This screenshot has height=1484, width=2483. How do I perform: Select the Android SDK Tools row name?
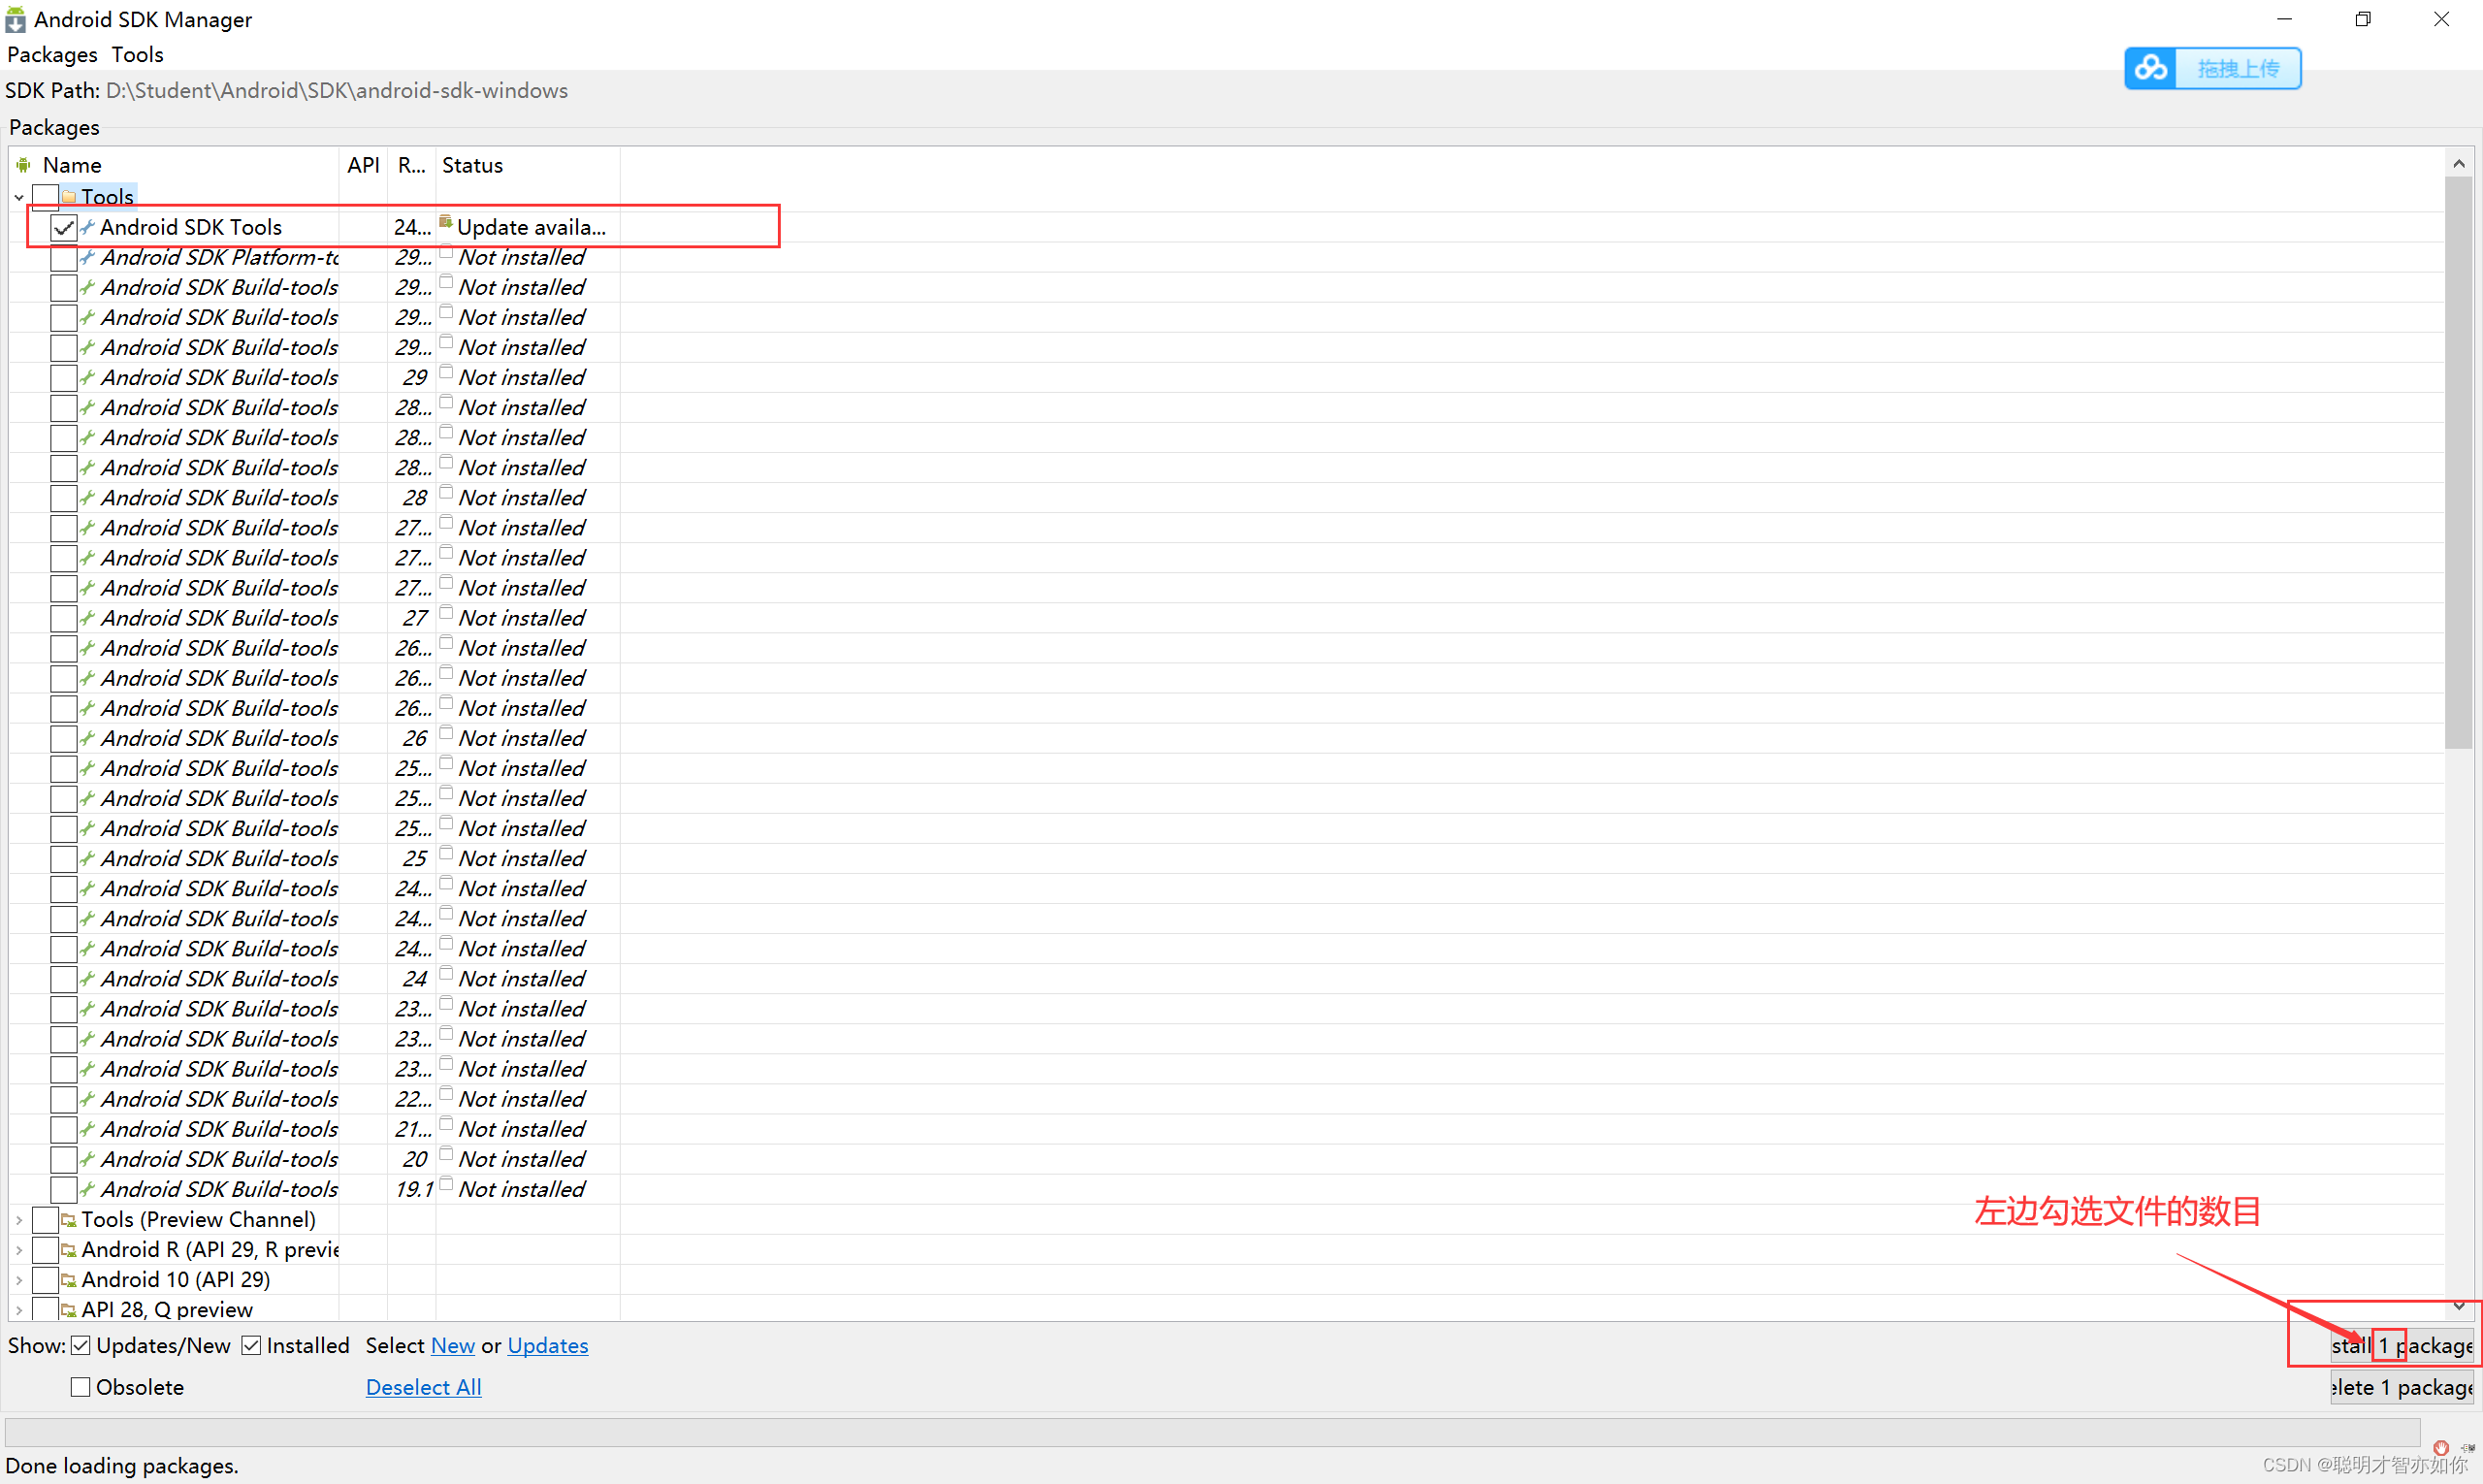tap(191, 227)
